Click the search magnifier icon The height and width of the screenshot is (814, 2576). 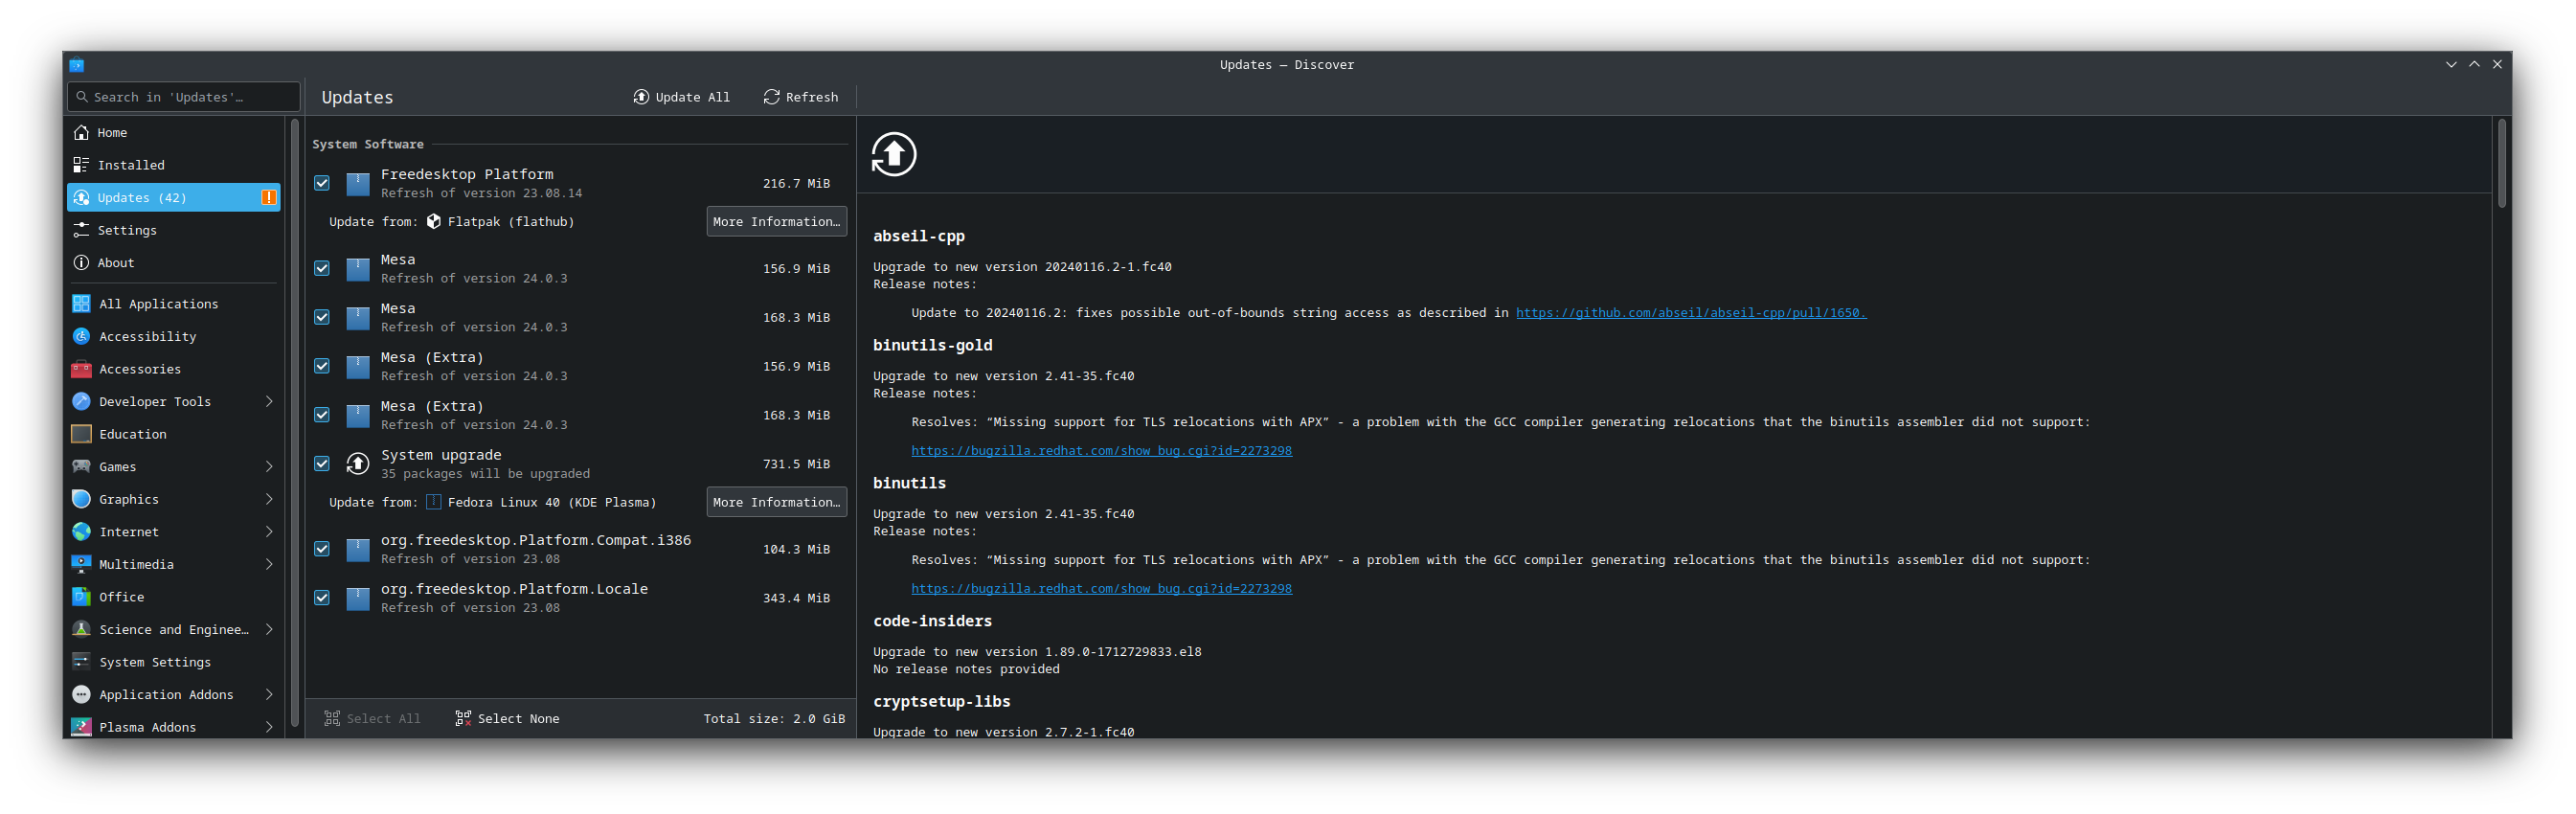coord(82,97)
